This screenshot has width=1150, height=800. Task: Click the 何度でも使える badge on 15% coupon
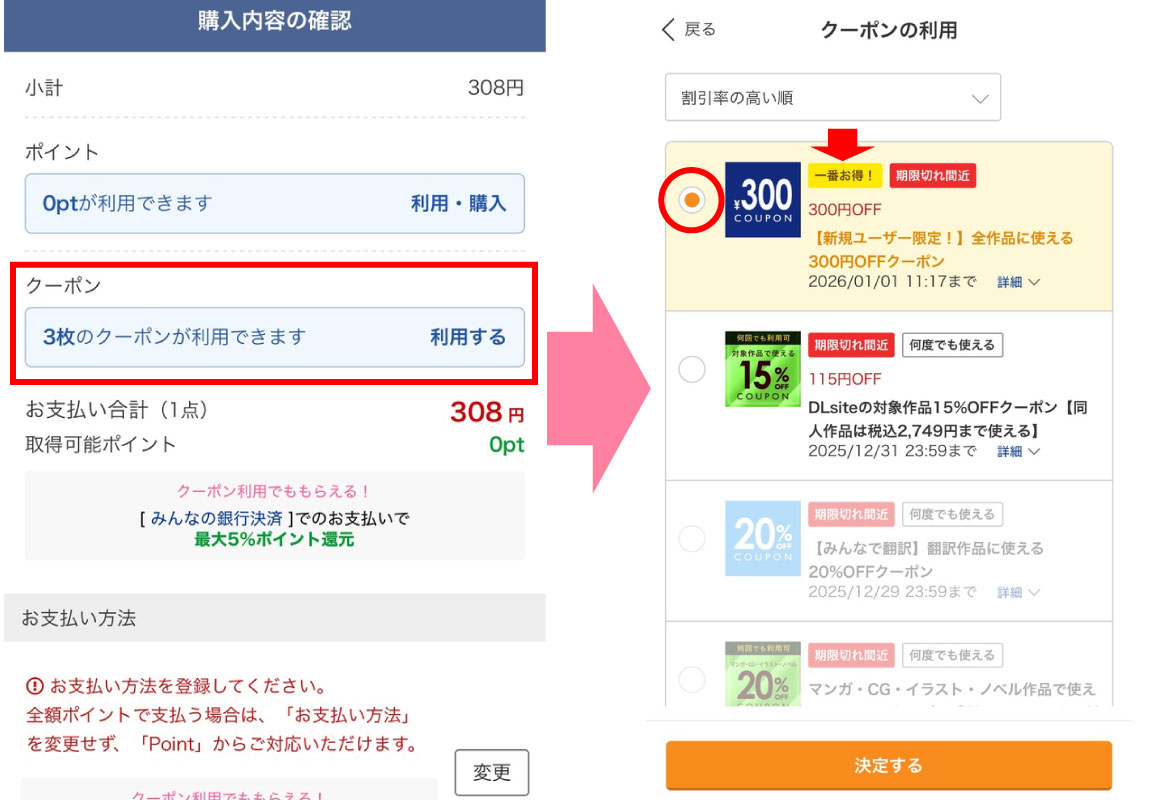(952, 345)
